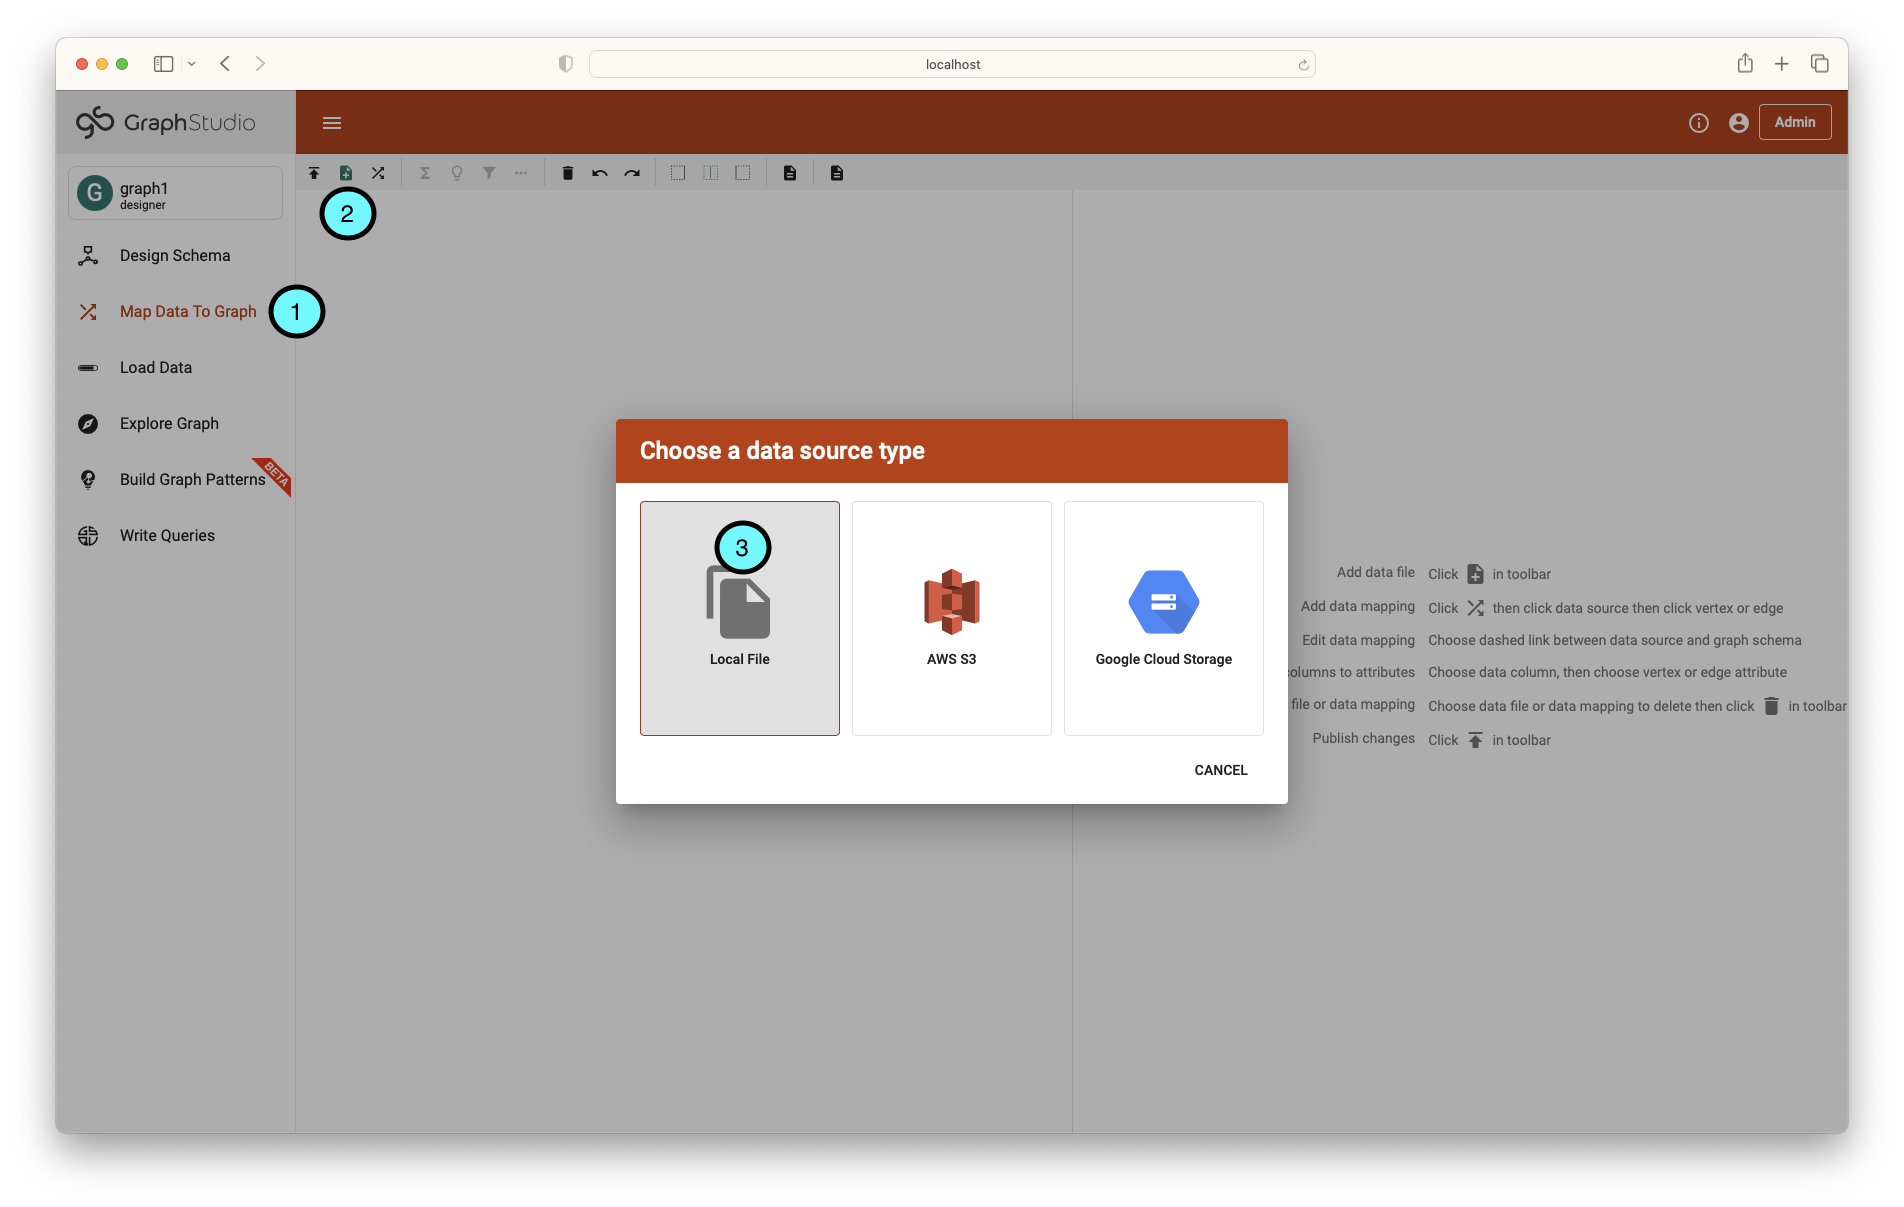Open Write Queries in the sidebar
Screen dimensions: 1904x1207
(x=175, y=536)
